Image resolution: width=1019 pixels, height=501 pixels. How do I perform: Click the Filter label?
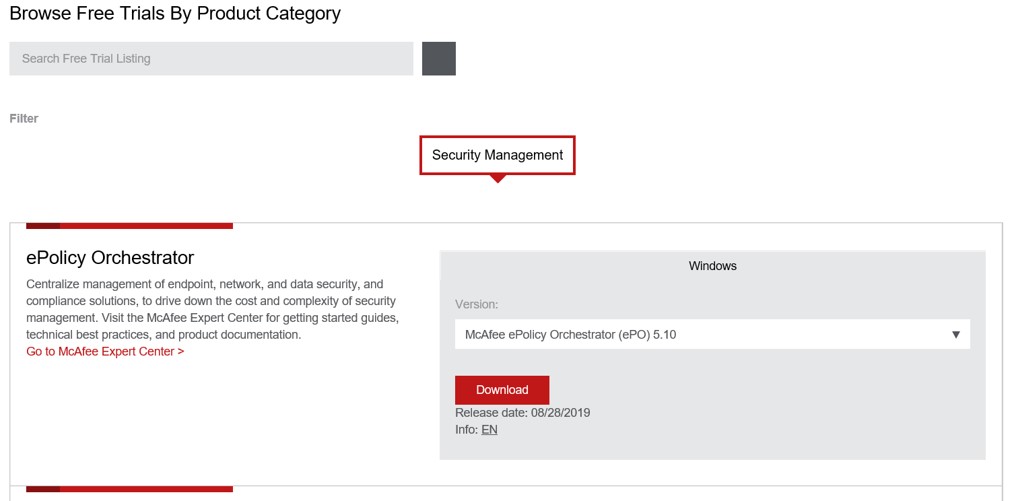[x=24, y=118]
